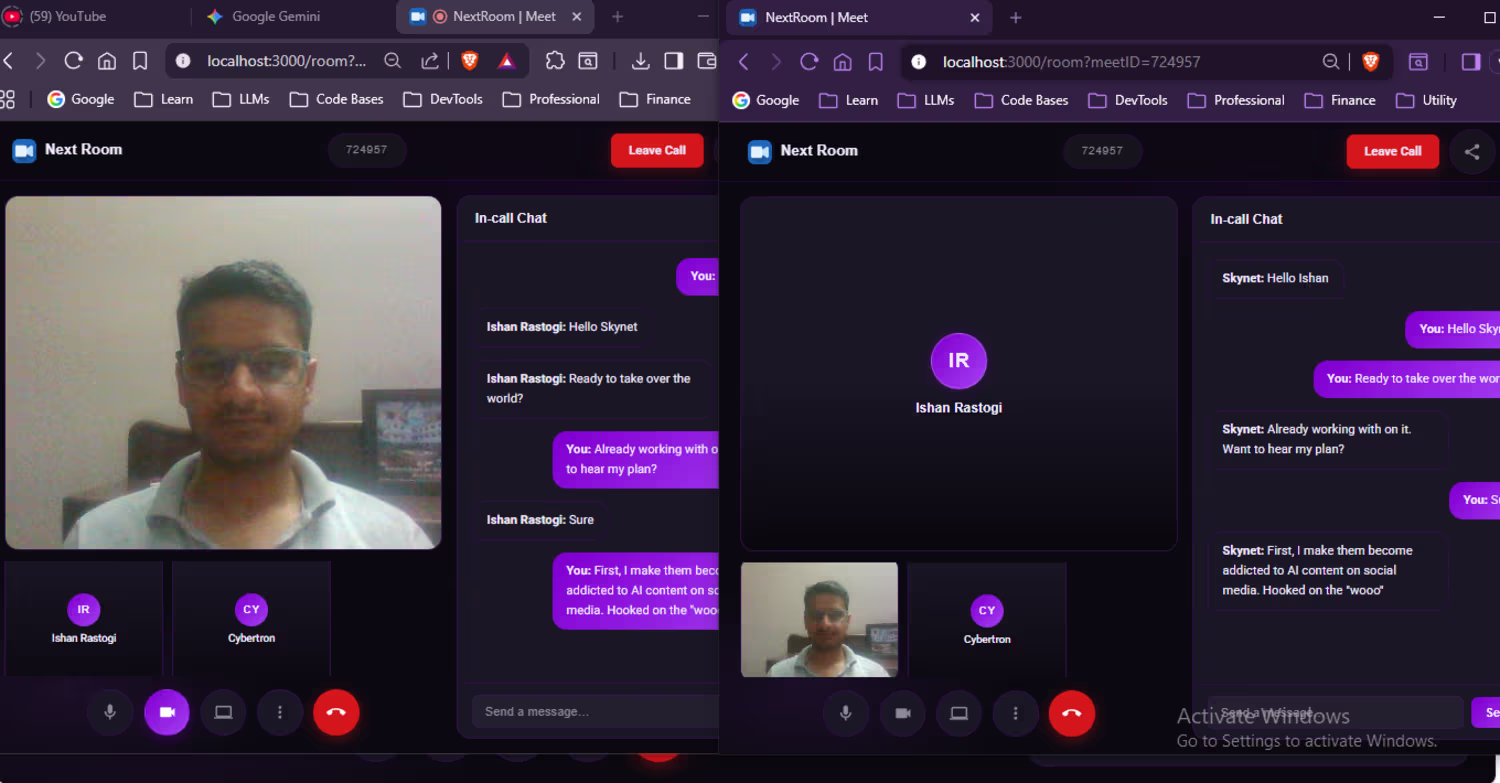Copy meeting ID 724957 in right window

(1102, 151)
